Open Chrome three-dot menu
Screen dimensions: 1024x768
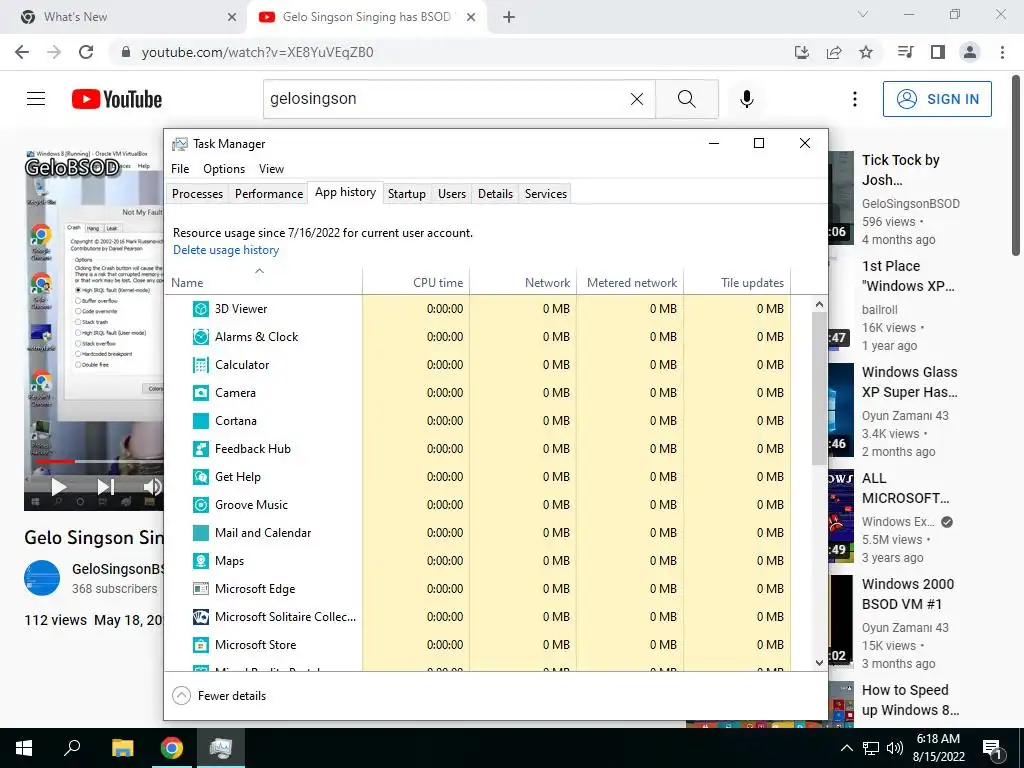pyautogui.click(x=1002, y=52)
